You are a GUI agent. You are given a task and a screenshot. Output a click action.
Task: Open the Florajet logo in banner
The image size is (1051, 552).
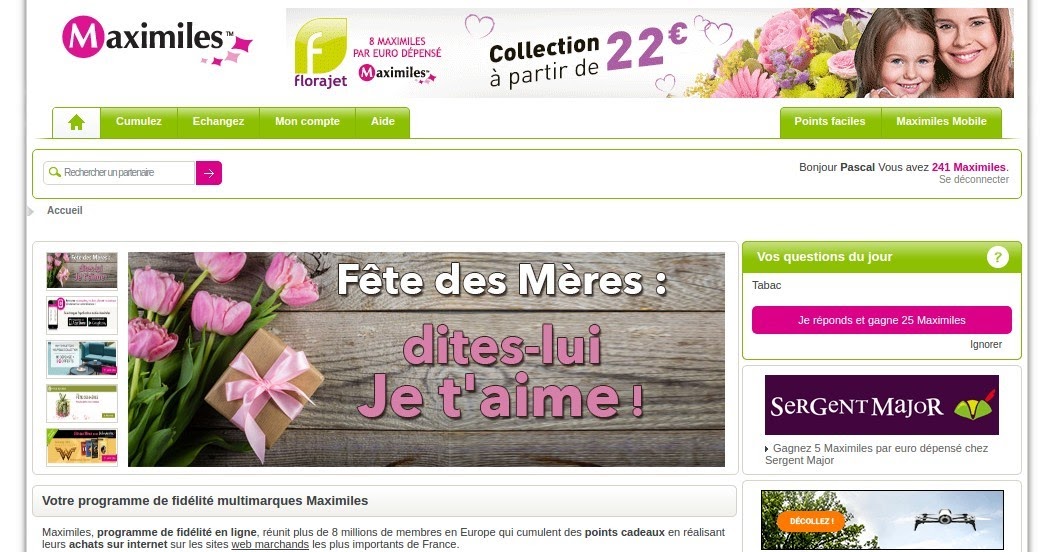[x=320, y=54]
